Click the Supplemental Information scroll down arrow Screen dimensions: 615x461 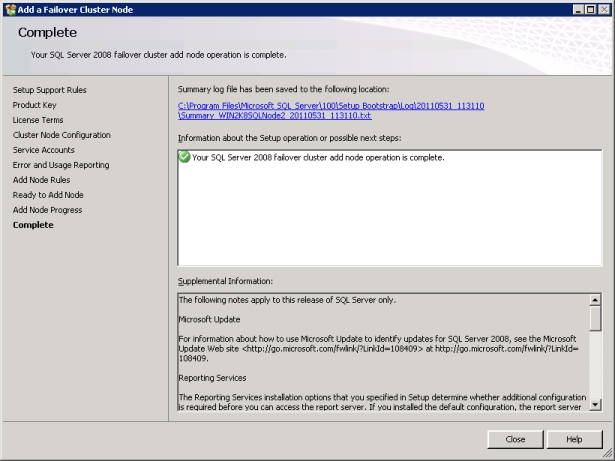tap(595, 405)
